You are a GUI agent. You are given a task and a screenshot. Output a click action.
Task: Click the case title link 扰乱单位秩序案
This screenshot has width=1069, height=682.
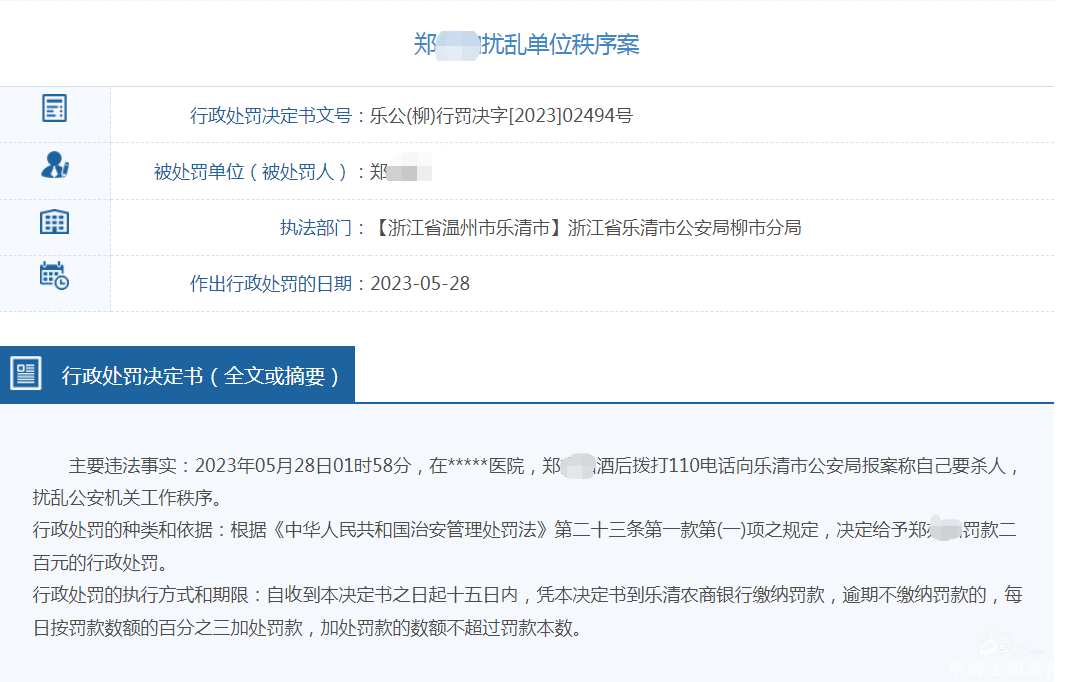(526, 44)
